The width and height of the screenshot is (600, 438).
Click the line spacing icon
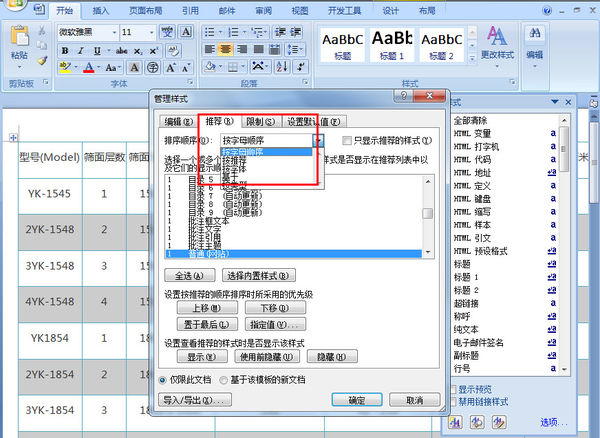(293, 49)
